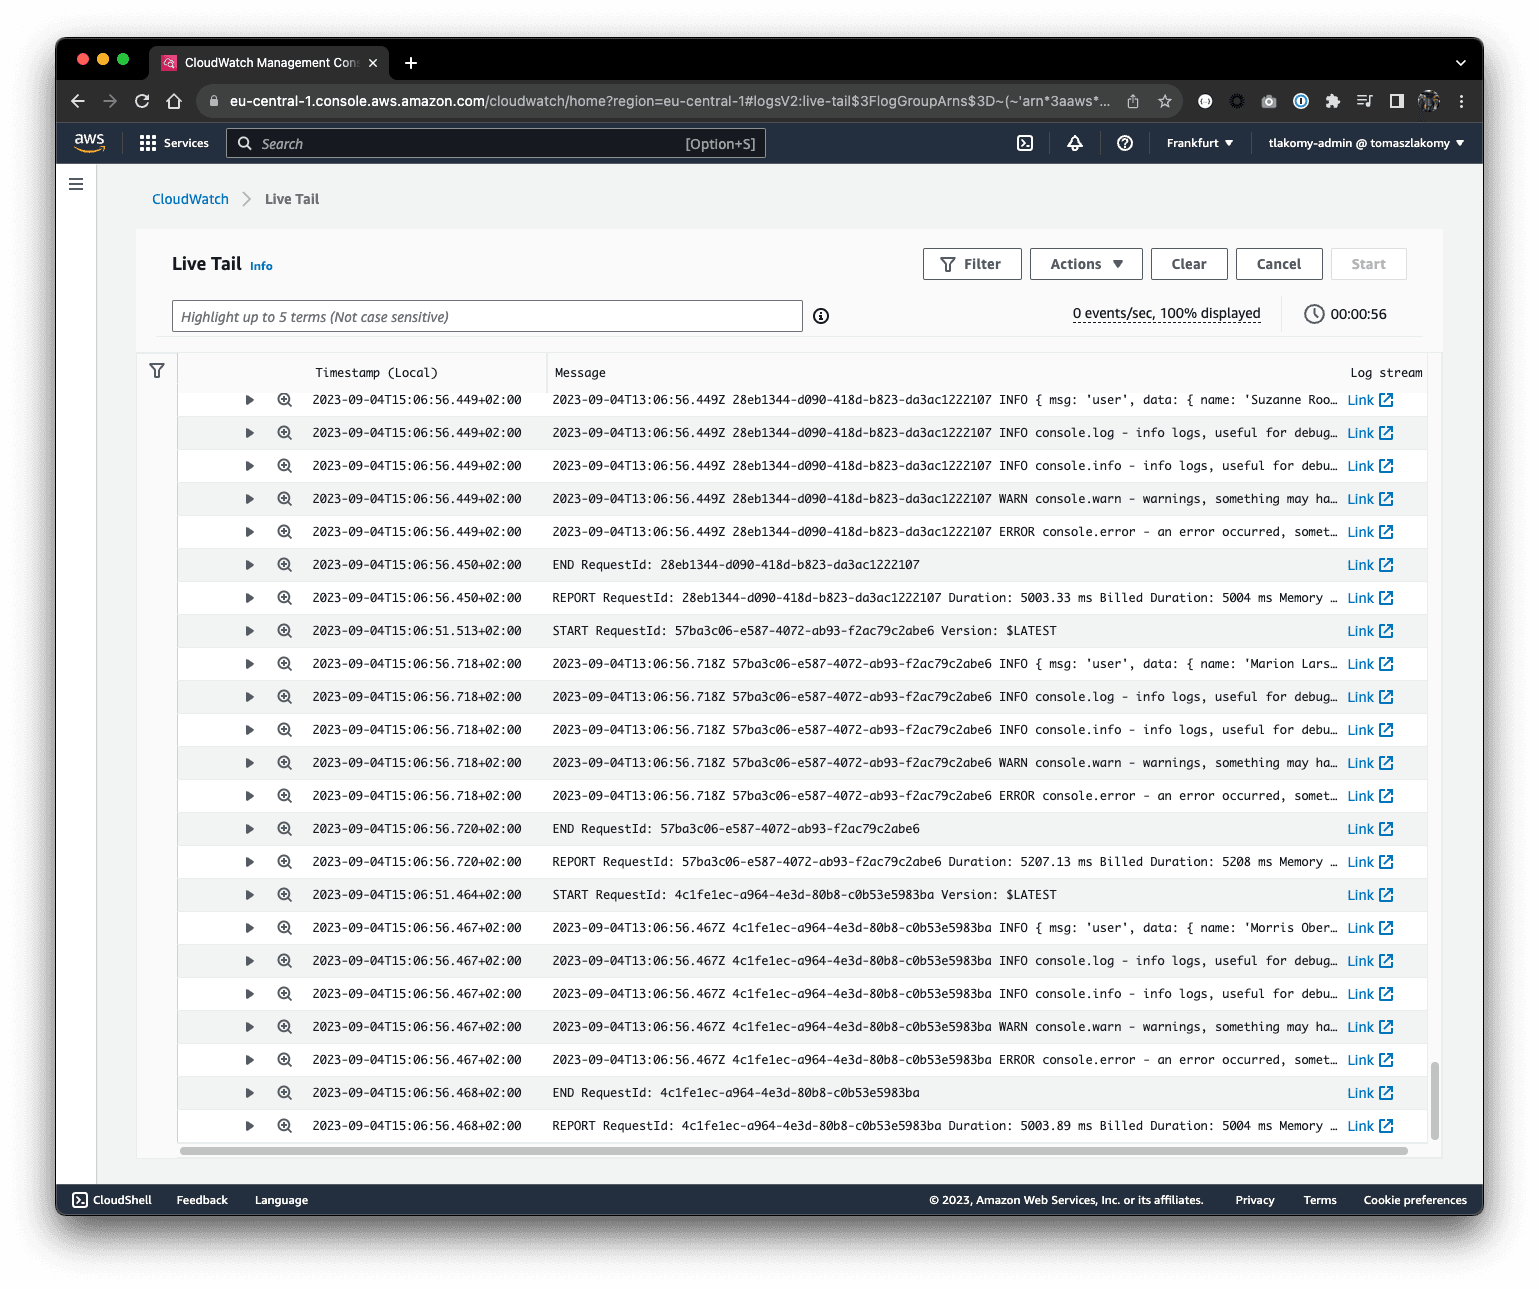Open log stream icon for 'Suzanne Roo' row
The image size is (1539, 1289).
point(1386,400)
